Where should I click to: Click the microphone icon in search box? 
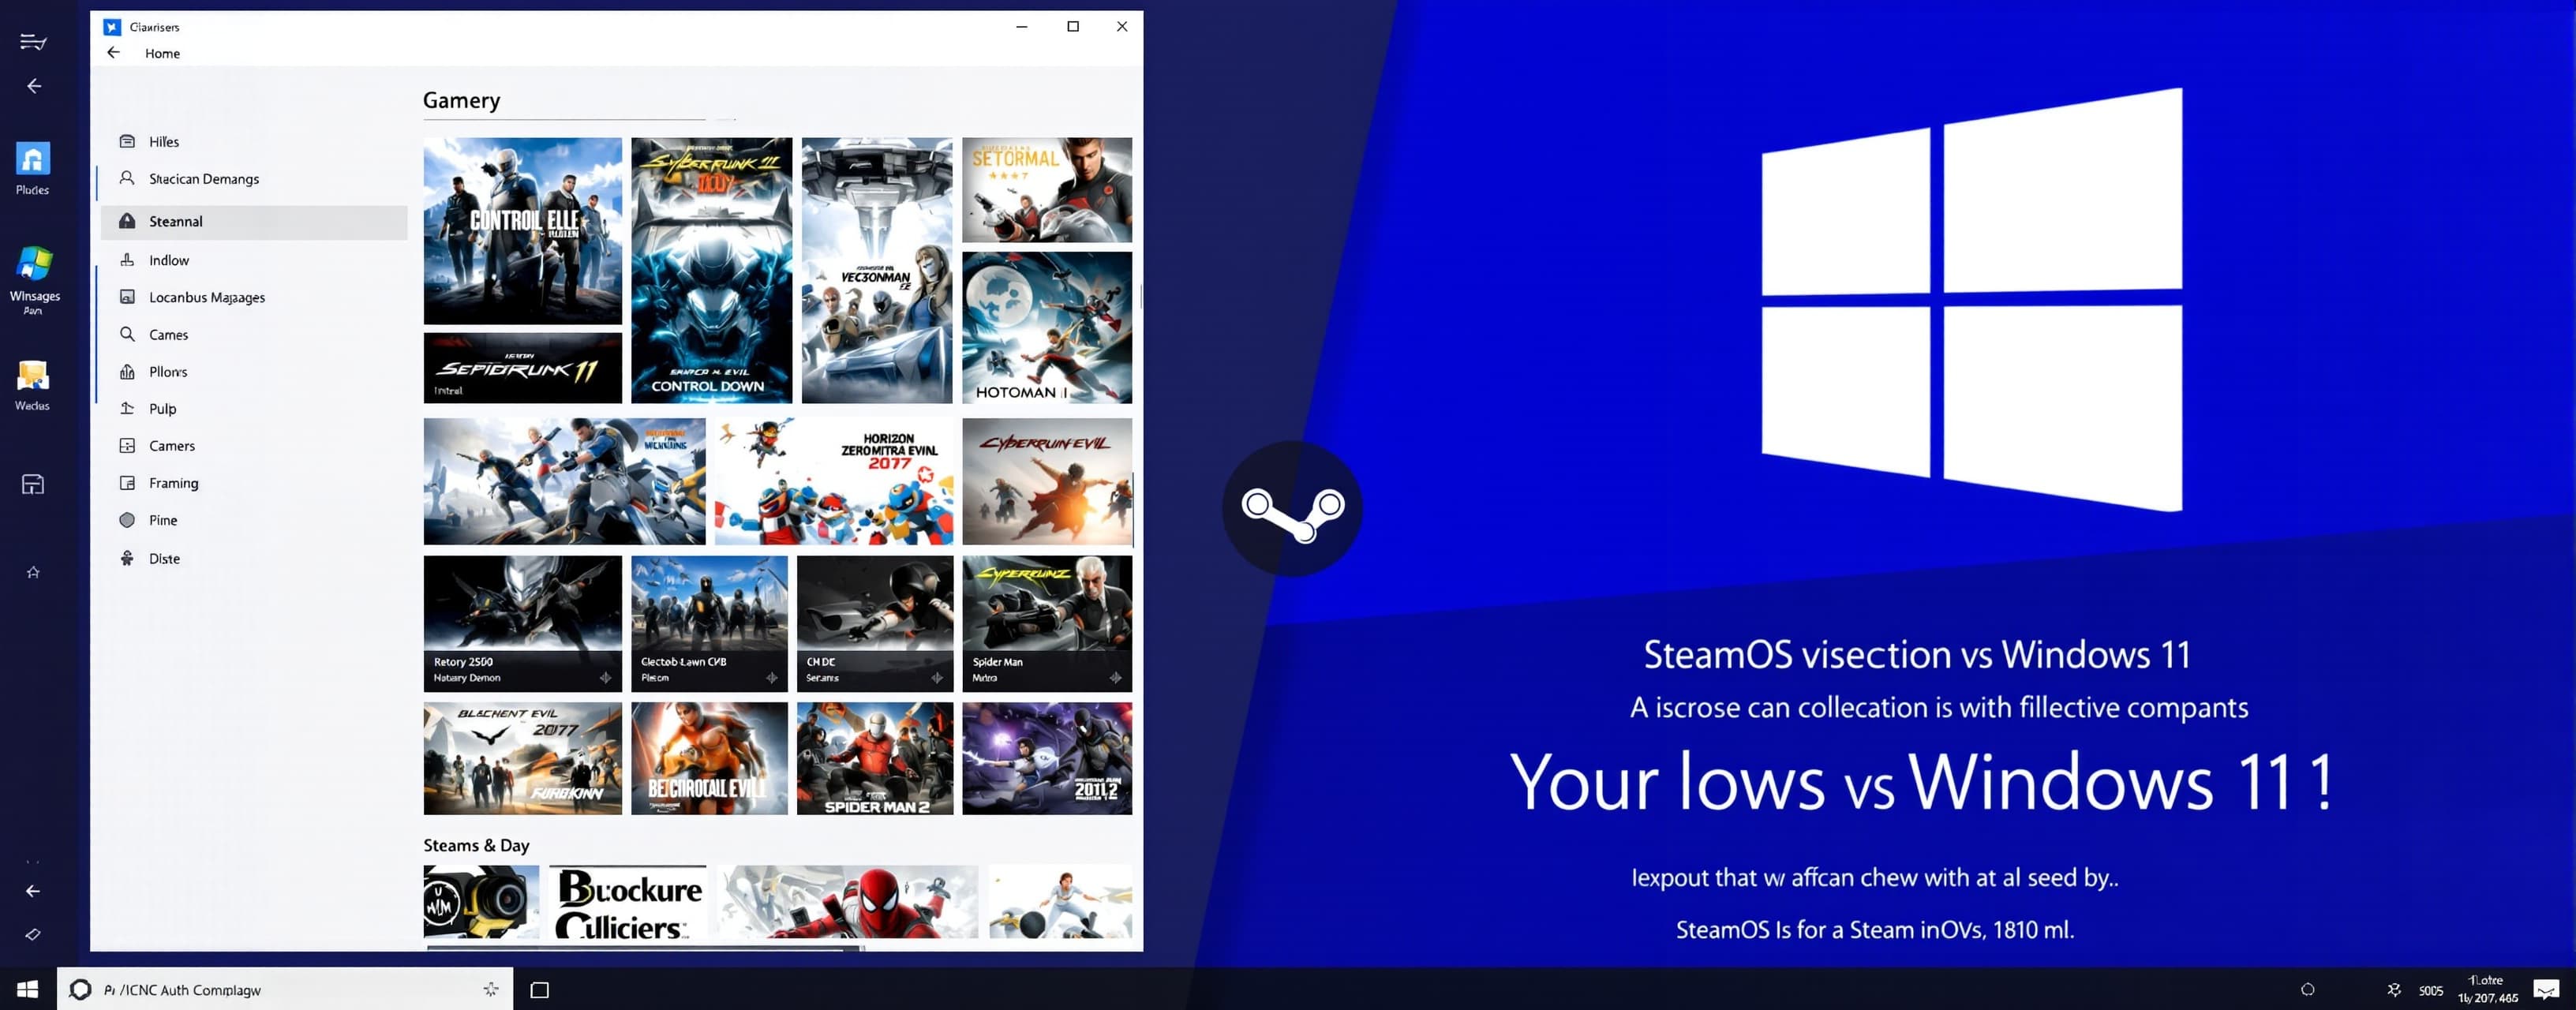tap(491, 989)
